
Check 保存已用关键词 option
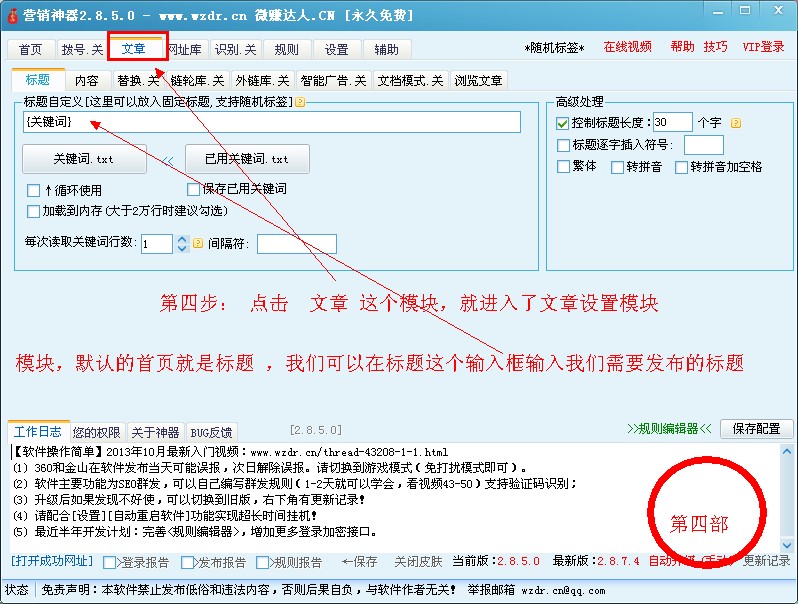pyautogui.click(x=193, y=189)
